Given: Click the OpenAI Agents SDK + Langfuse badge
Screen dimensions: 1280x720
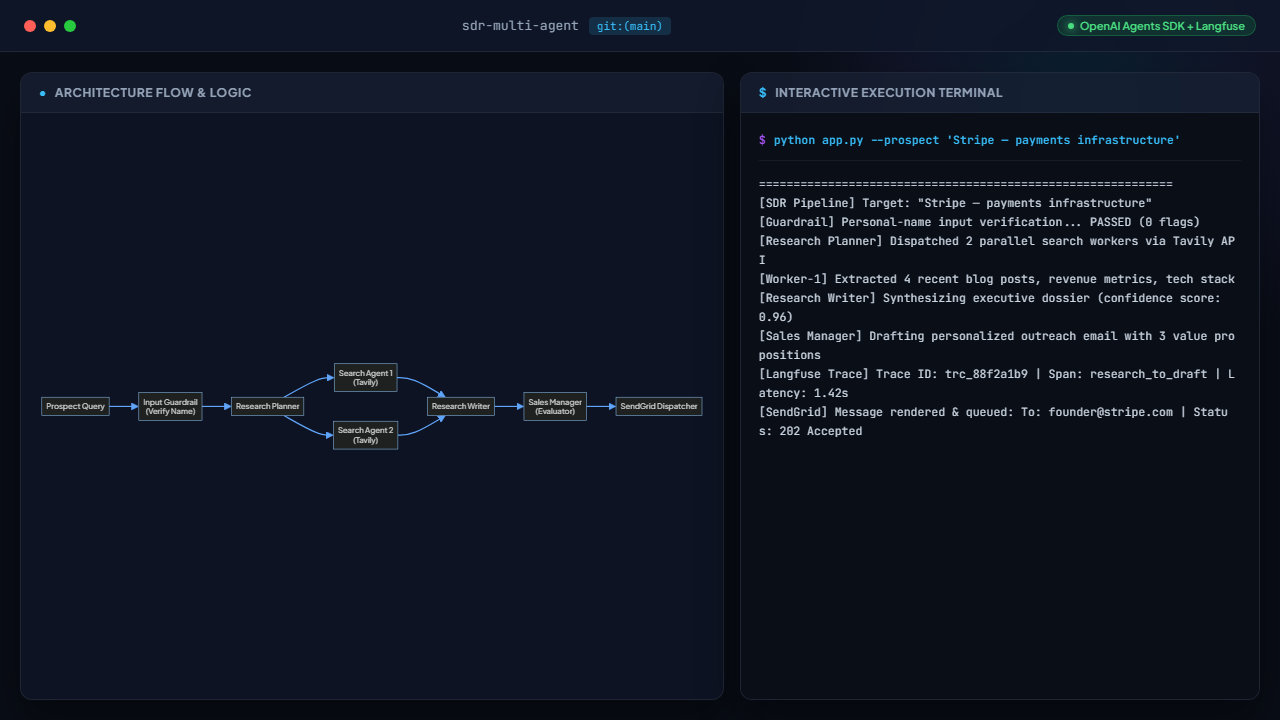Looking at the screenshot, I should [1156, 26].
